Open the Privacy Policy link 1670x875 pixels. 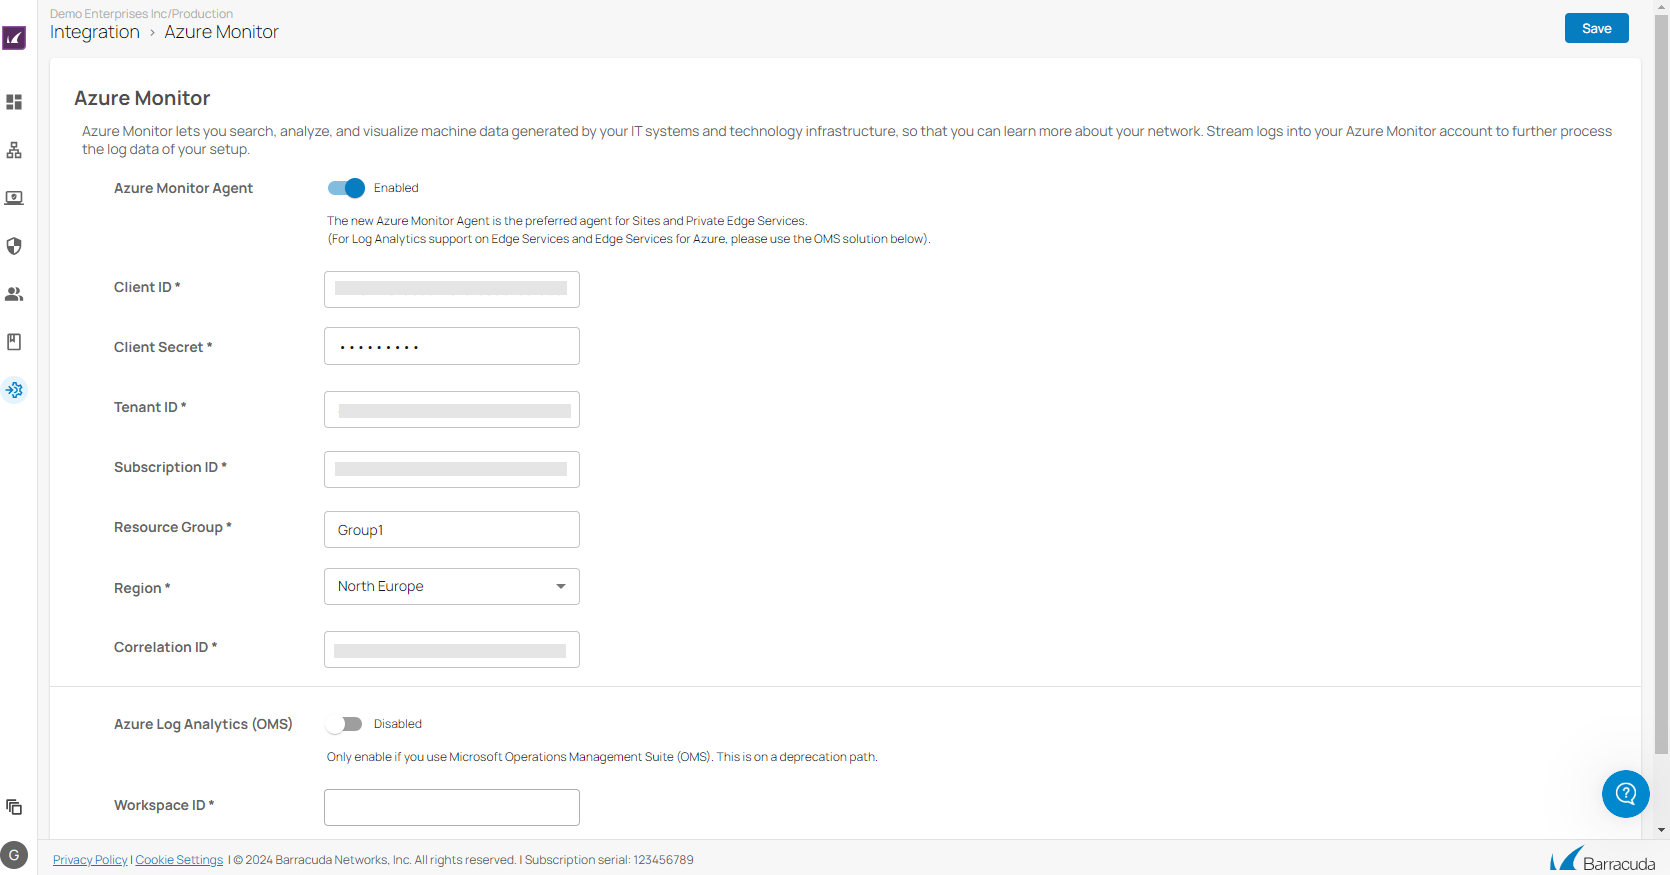point(90,860)
